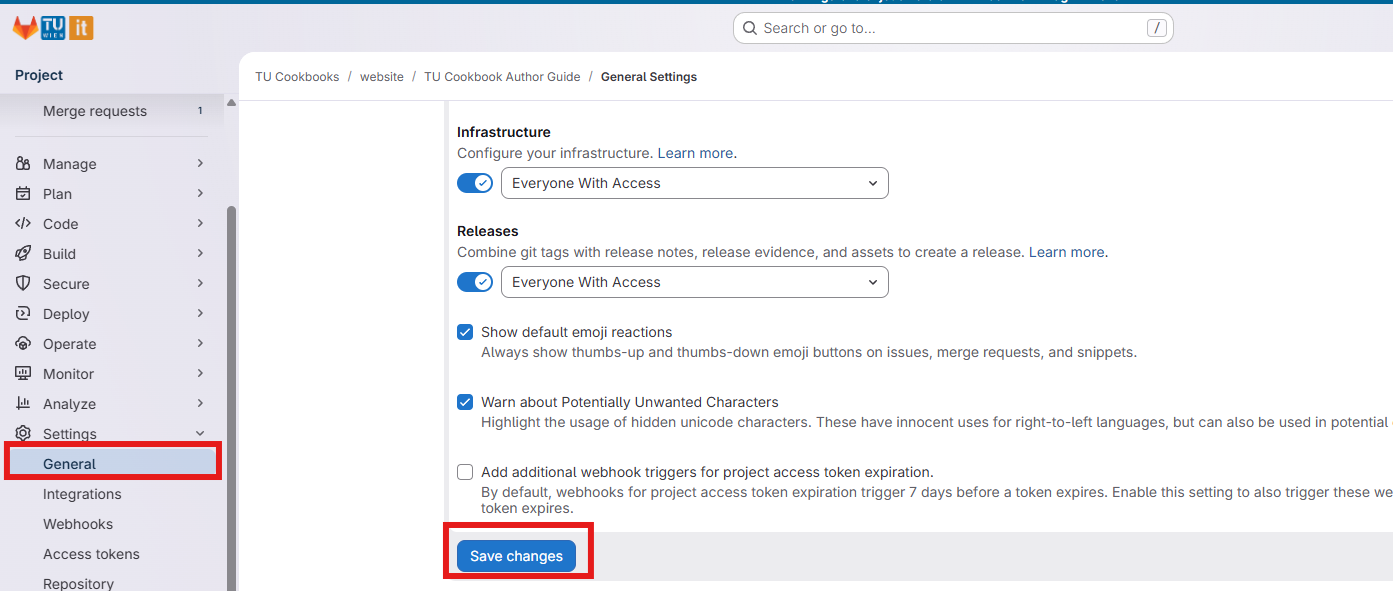Open Releases access level dropdown
This screenshot has width=1393, height=591.
click(694, 282)
